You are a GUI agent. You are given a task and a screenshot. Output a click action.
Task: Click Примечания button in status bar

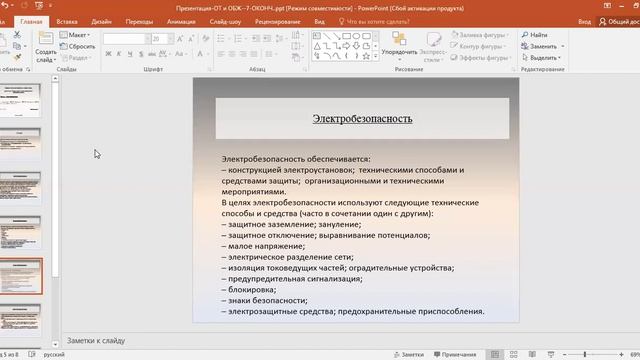tap(455, 354)
